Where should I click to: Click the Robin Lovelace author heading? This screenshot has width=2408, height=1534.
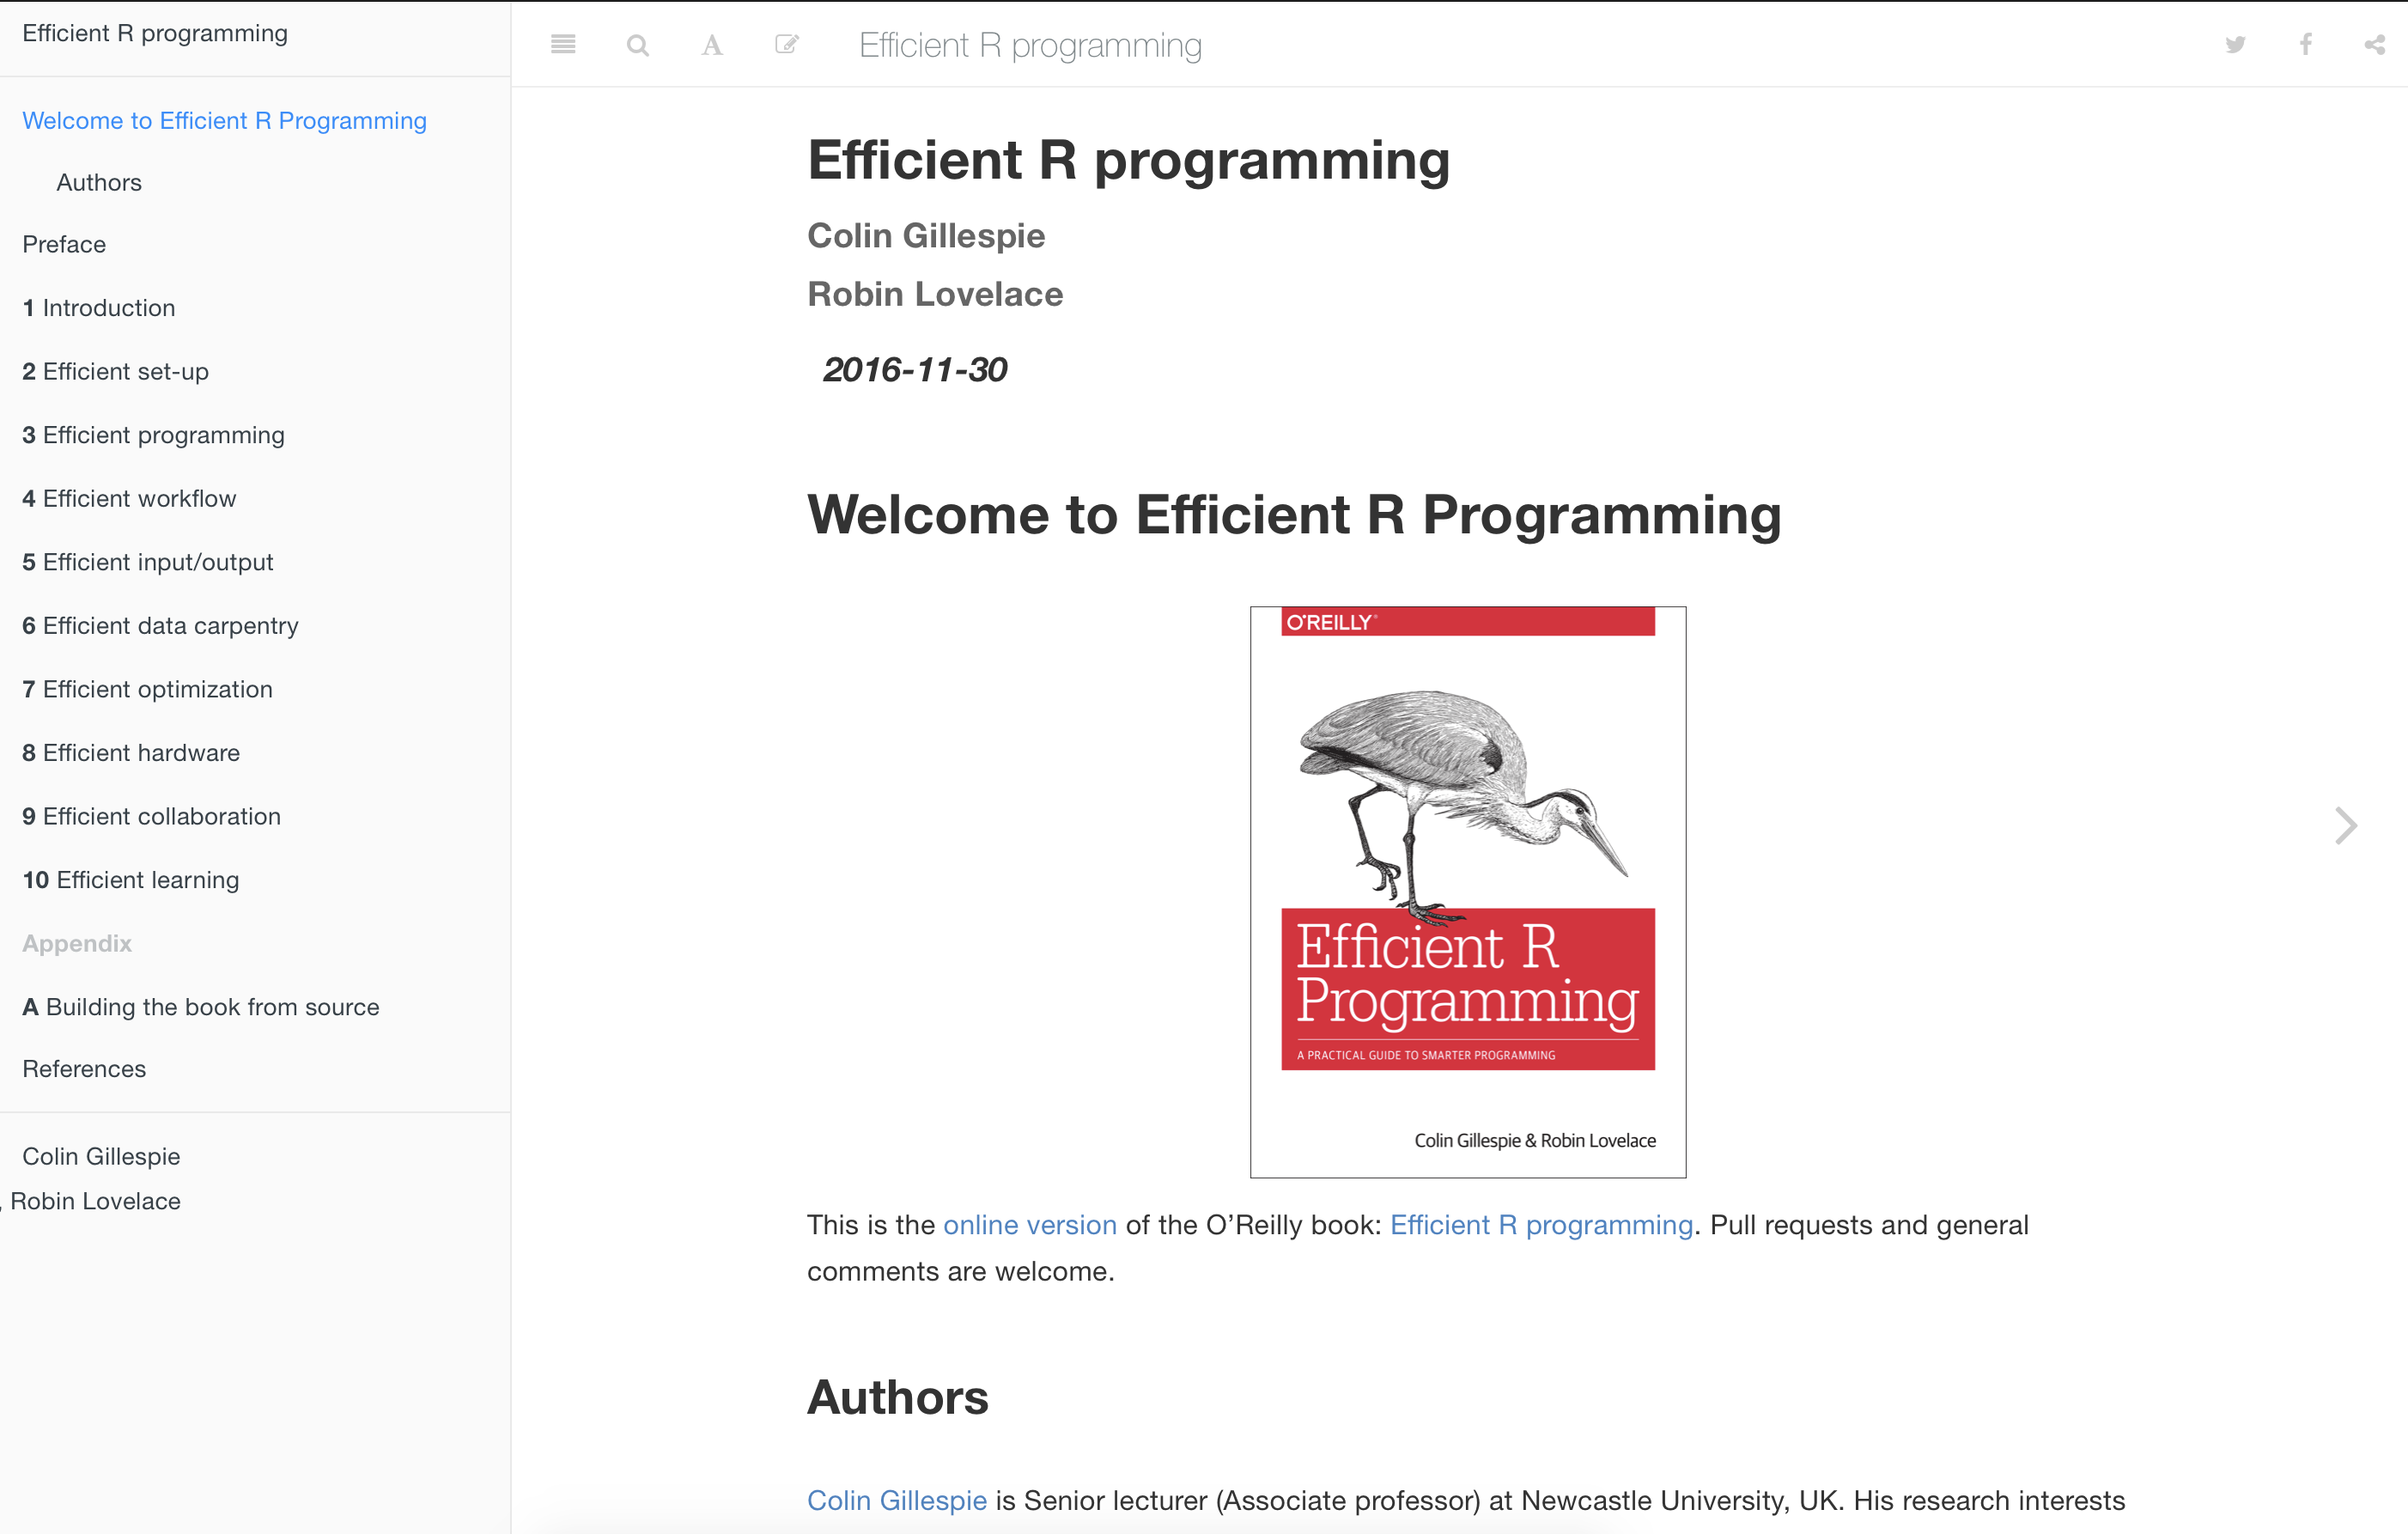pos(935,294)
